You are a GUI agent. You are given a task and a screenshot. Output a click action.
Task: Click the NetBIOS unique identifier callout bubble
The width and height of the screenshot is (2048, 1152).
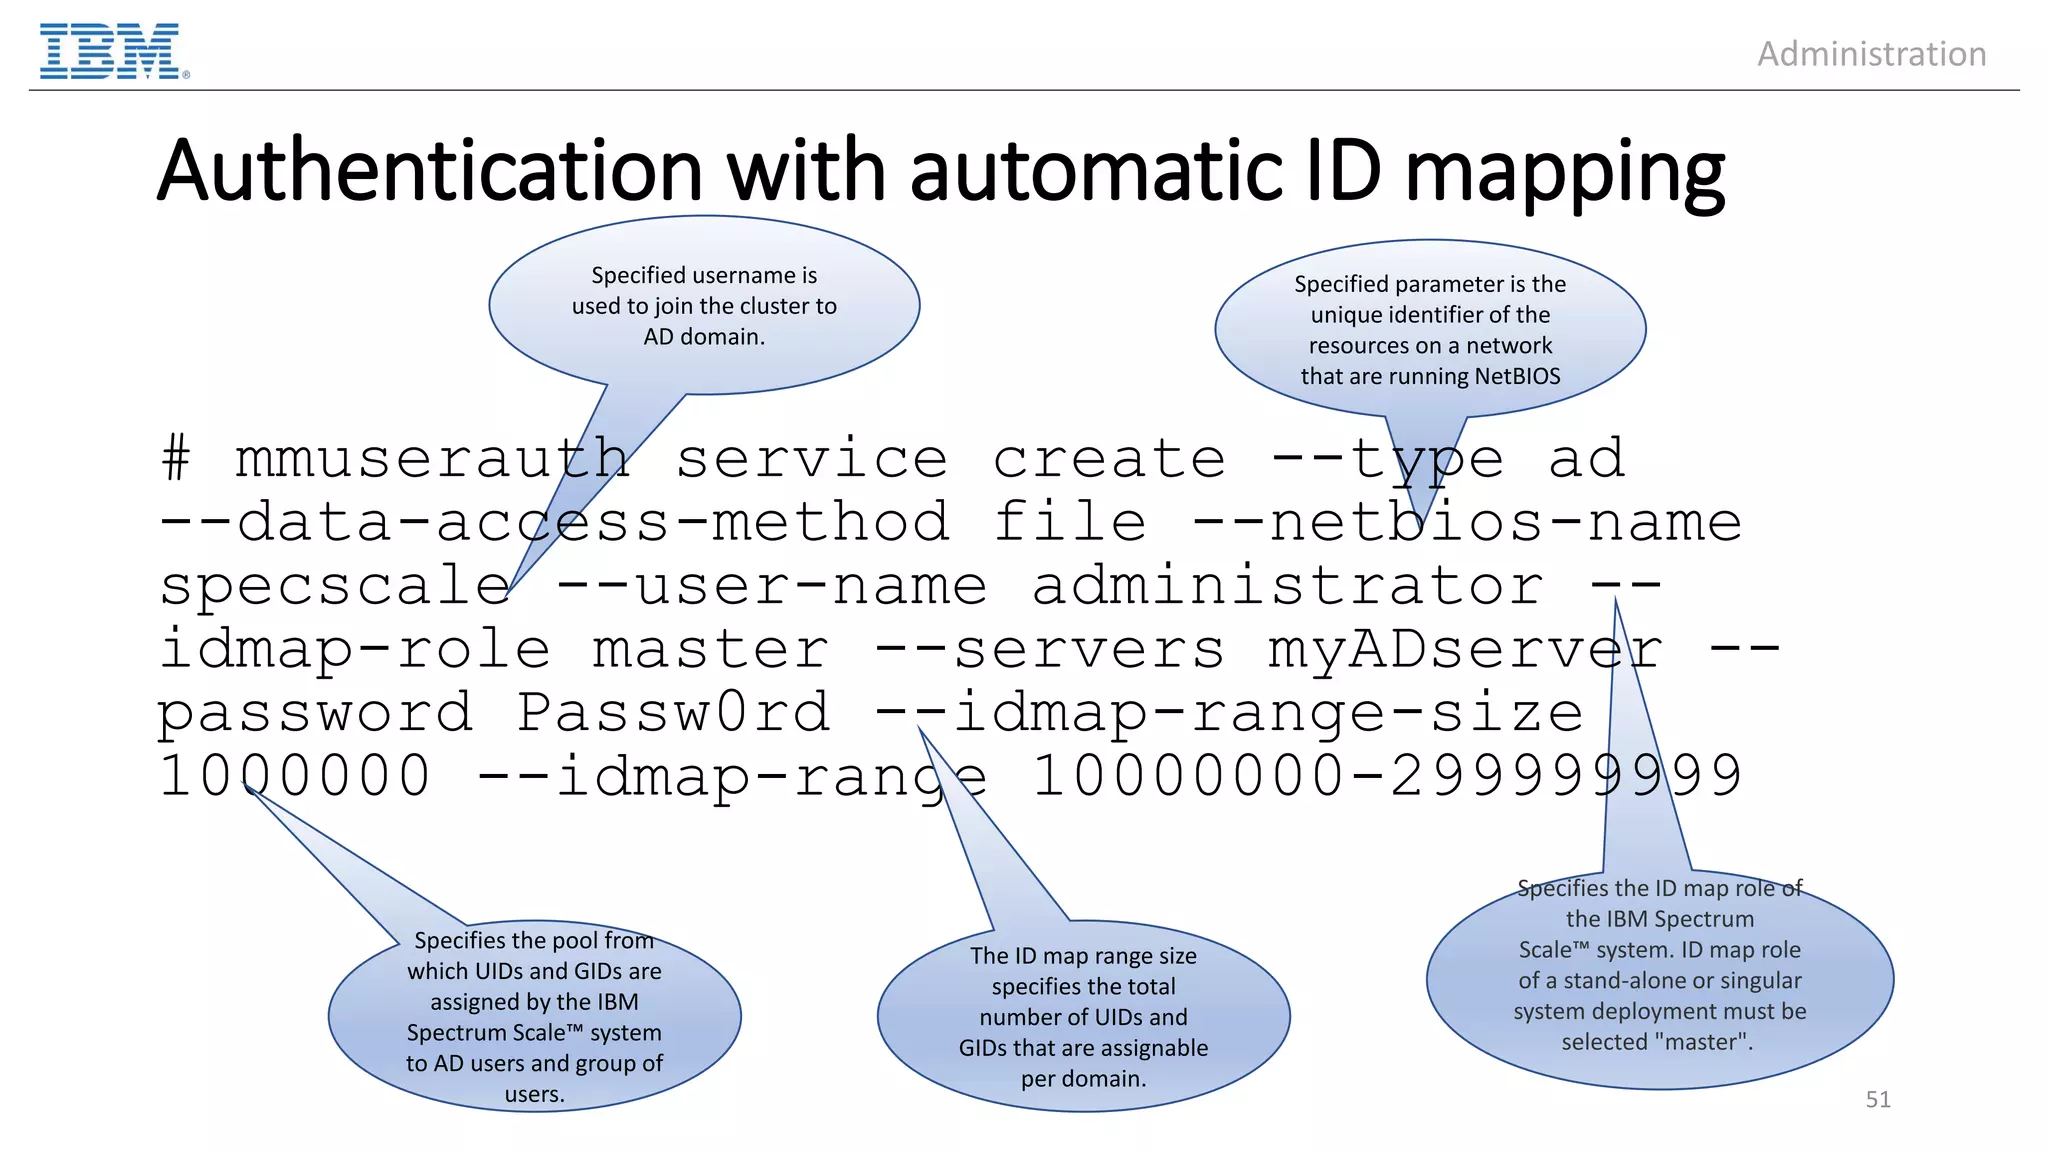tap(1429, 330)
